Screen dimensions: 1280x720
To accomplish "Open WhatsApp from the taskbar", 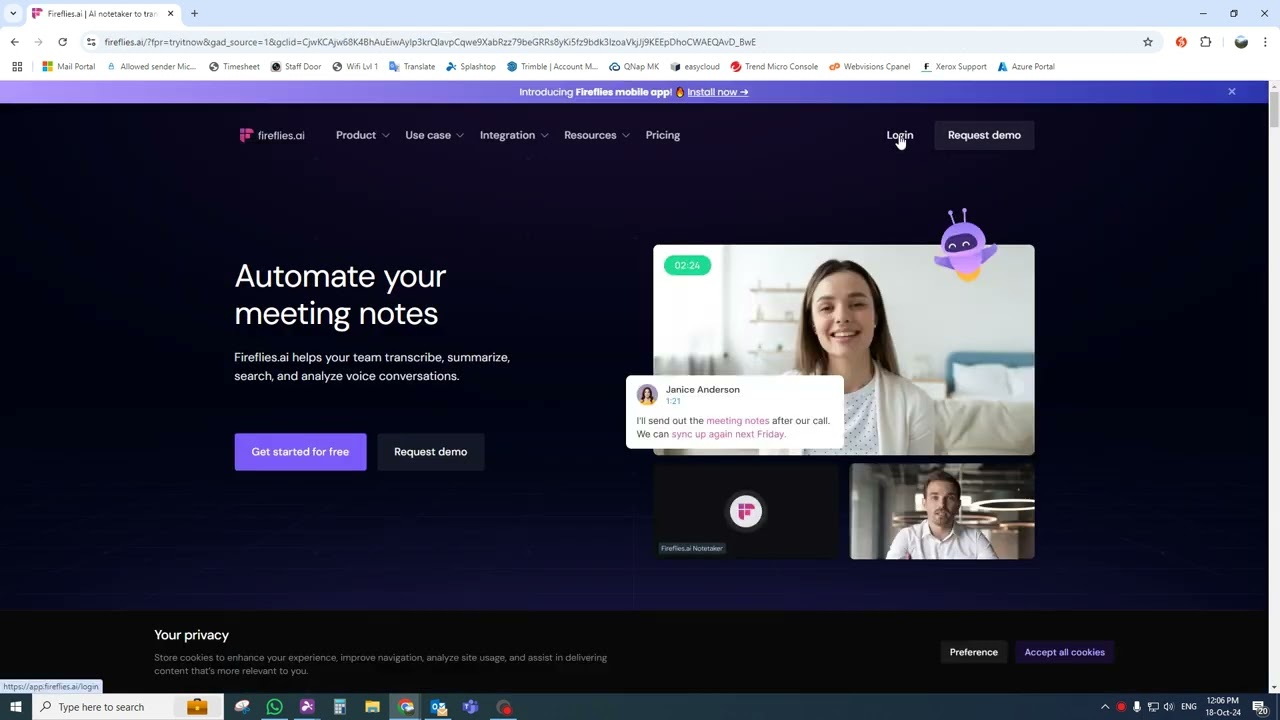I will click(274, 707).
